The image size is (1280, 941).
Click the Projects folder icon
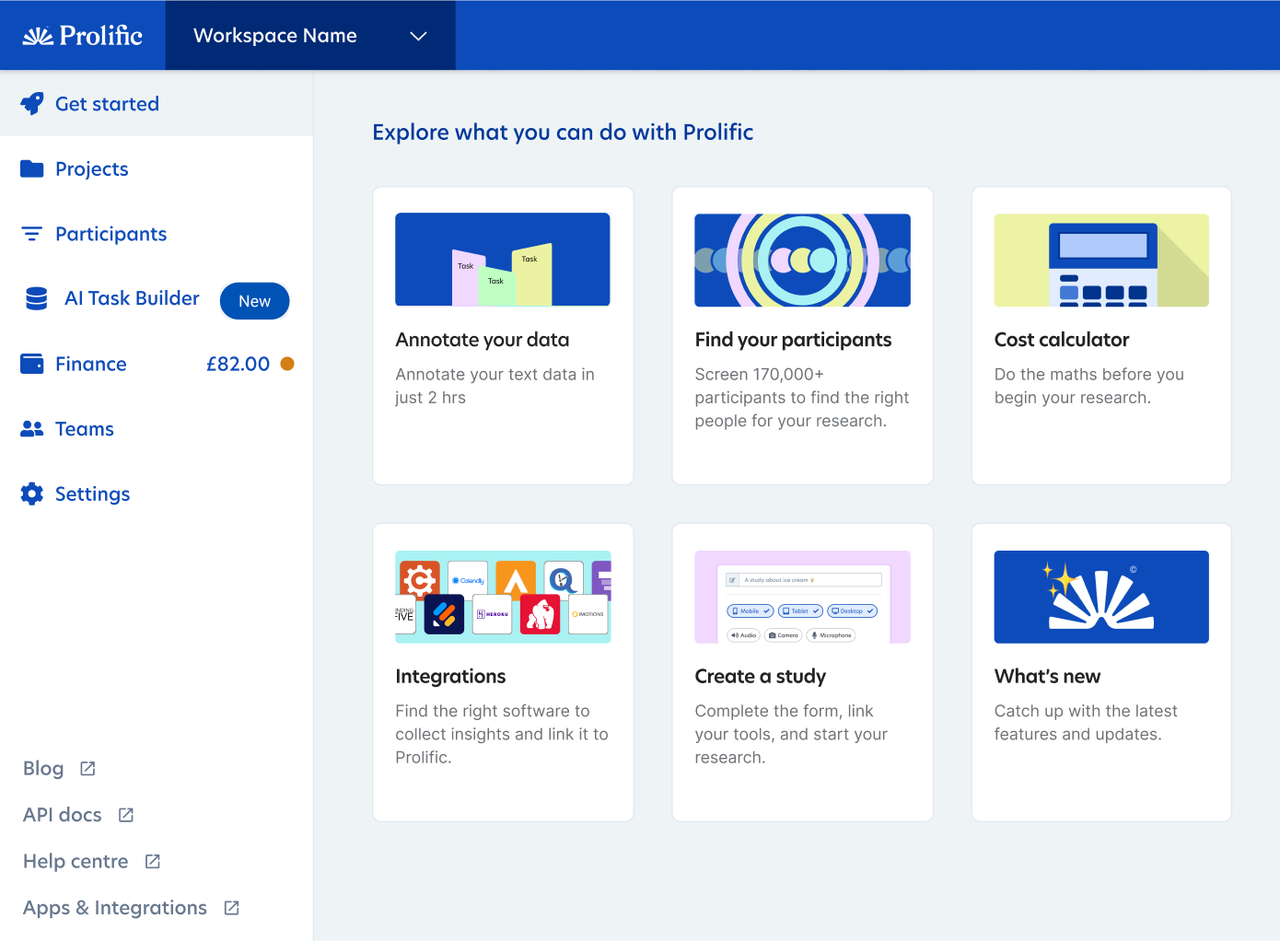(31, 168)
